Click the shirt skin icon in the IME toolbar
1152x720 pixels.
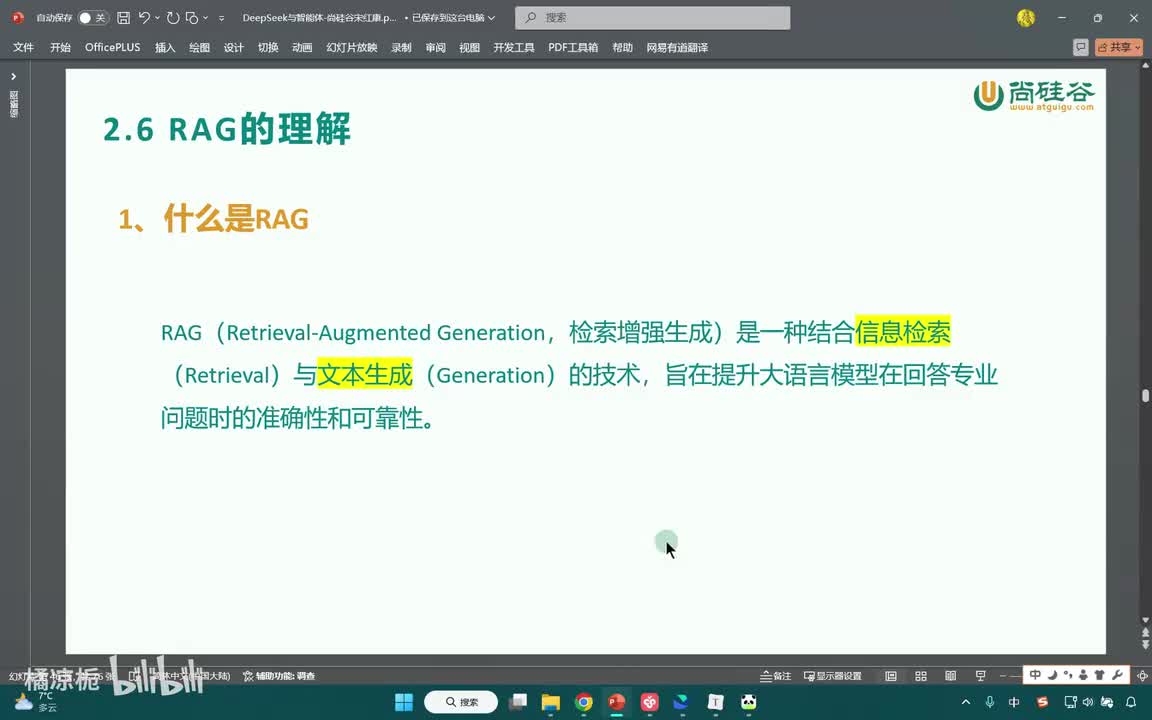click(1099, 675)
